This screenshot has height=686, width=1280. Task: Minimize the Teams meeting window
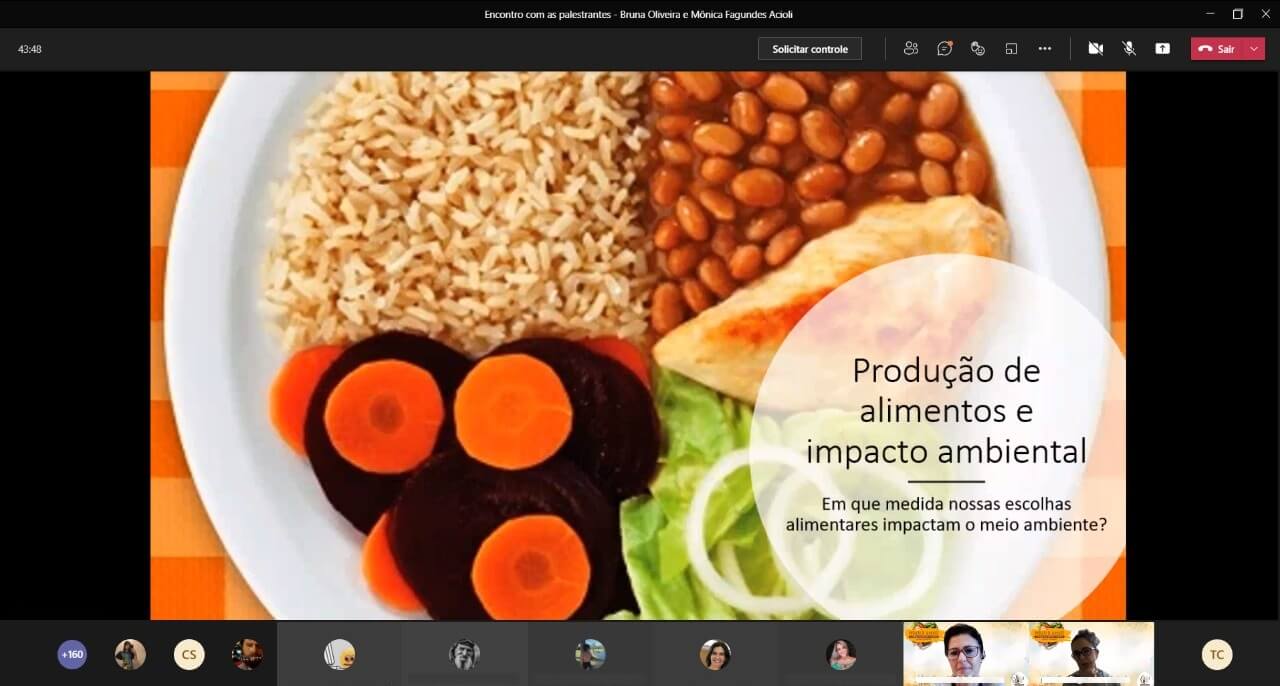(1209, 14)
